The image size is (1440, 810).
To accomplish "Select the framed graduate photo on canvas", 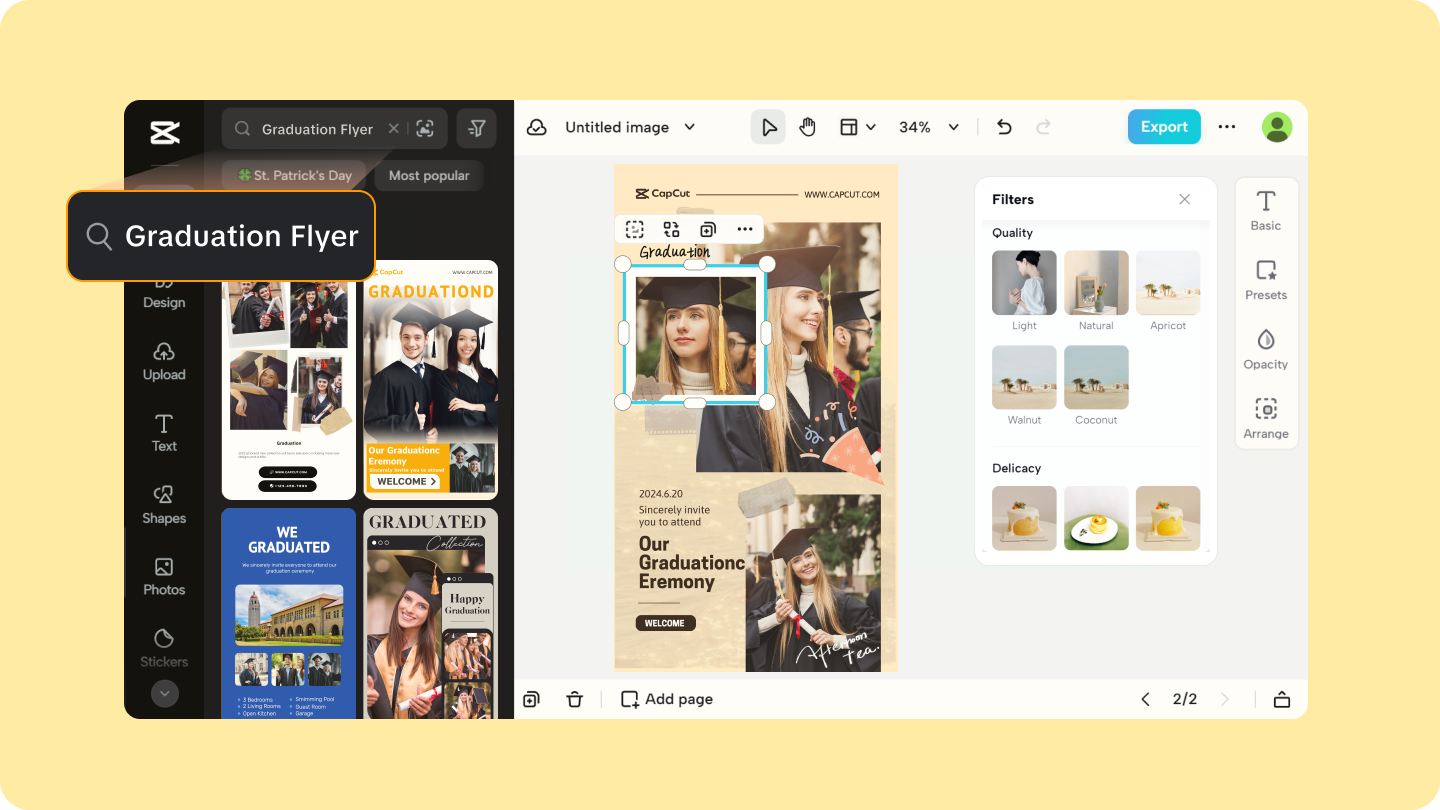I will (695, 334).
